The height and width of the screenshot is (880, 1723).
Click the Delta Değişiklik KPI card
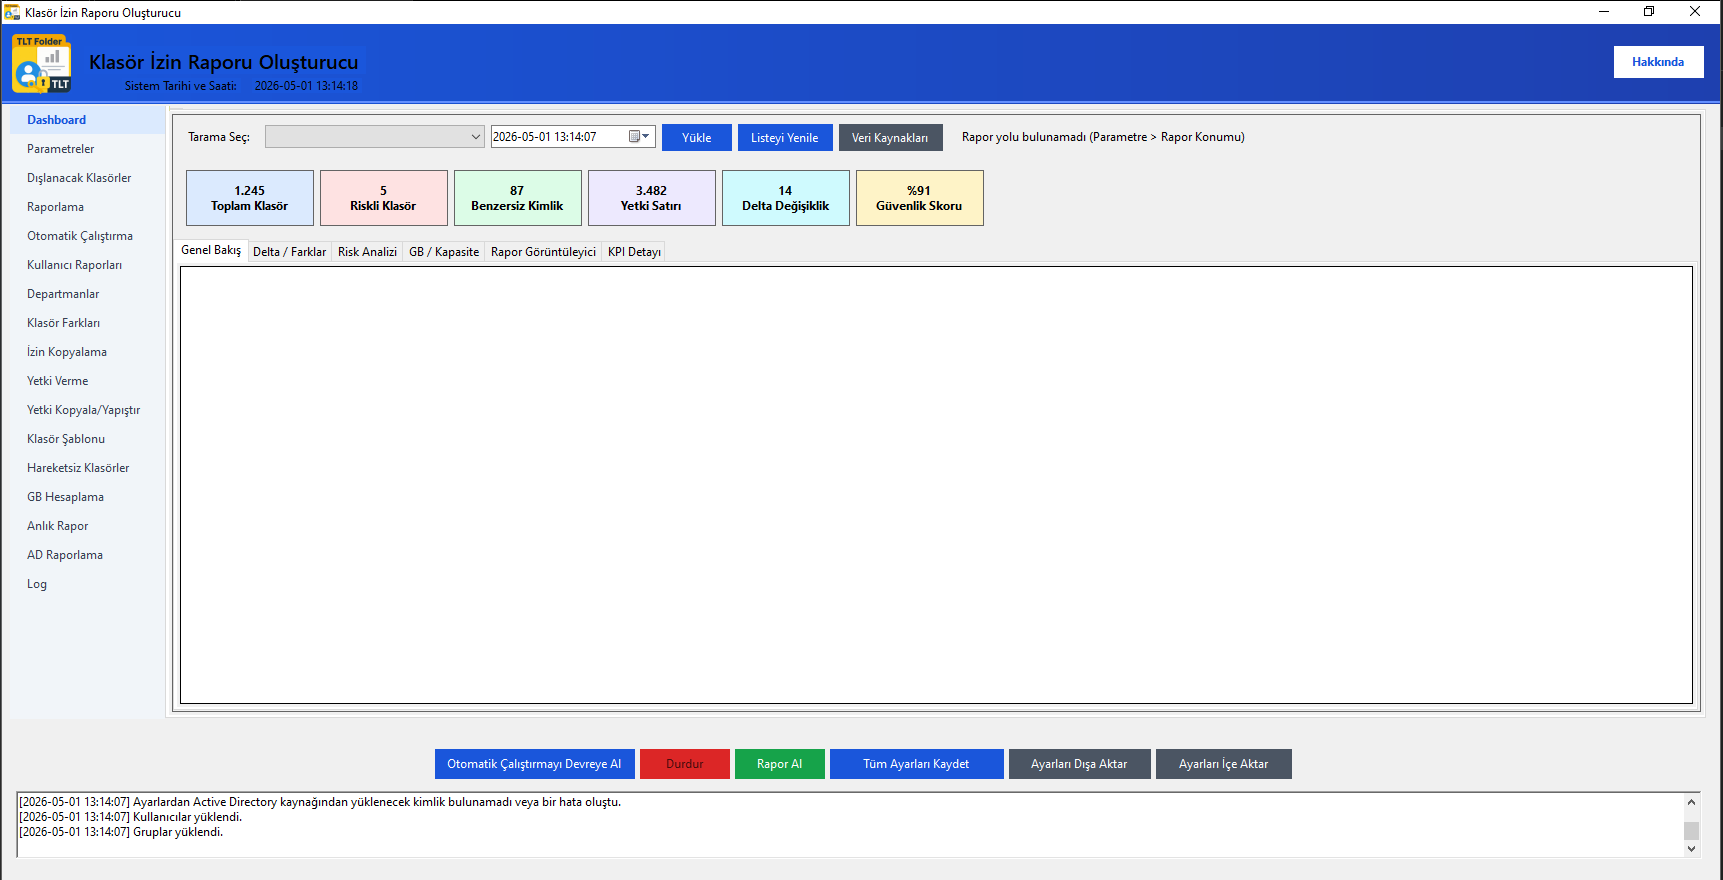point(786,198)
